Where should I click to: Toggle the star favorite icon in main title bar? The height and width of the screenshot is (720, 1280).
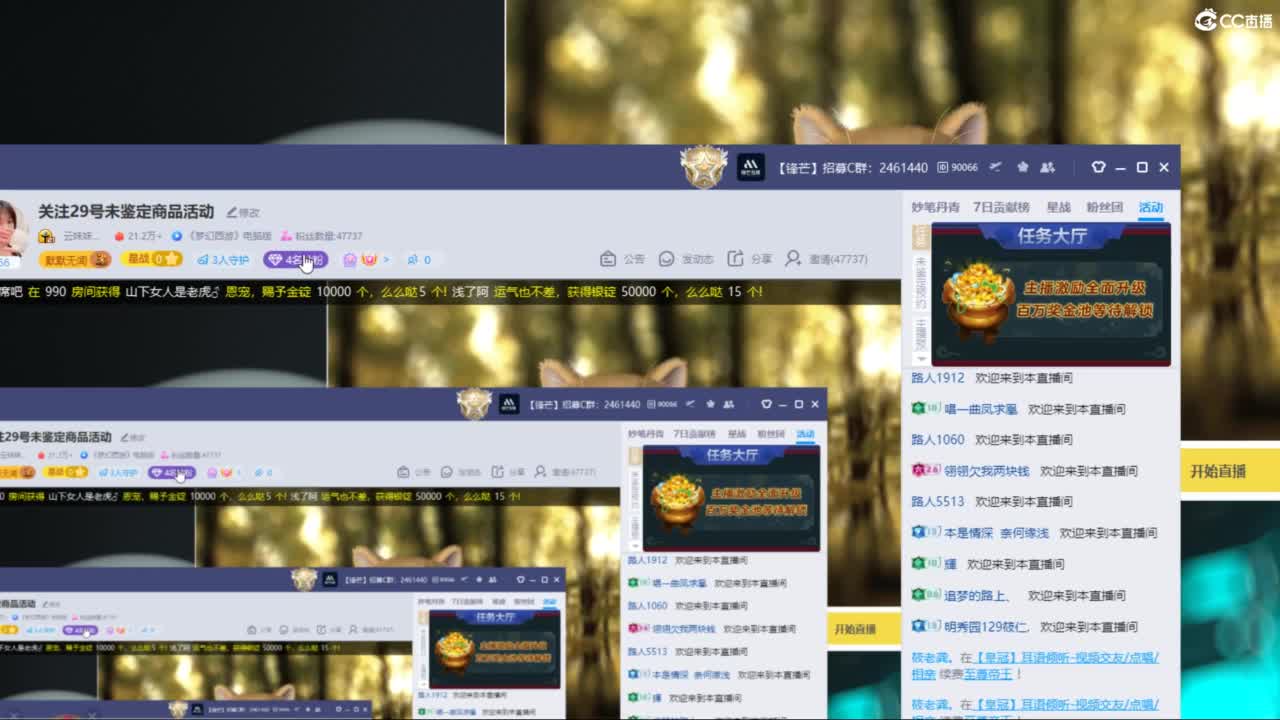(x=1022, y=167)
